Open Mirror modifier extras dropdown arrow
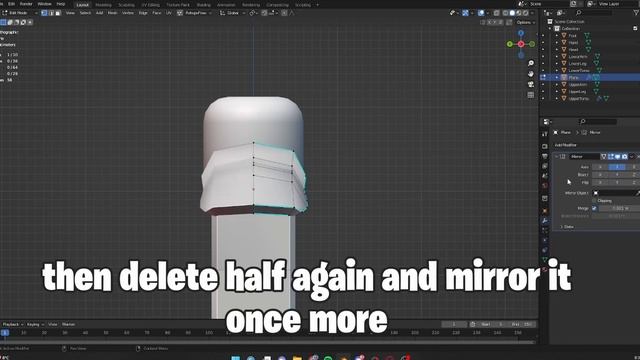Screen dimensions: 640x360 point(632,156)
